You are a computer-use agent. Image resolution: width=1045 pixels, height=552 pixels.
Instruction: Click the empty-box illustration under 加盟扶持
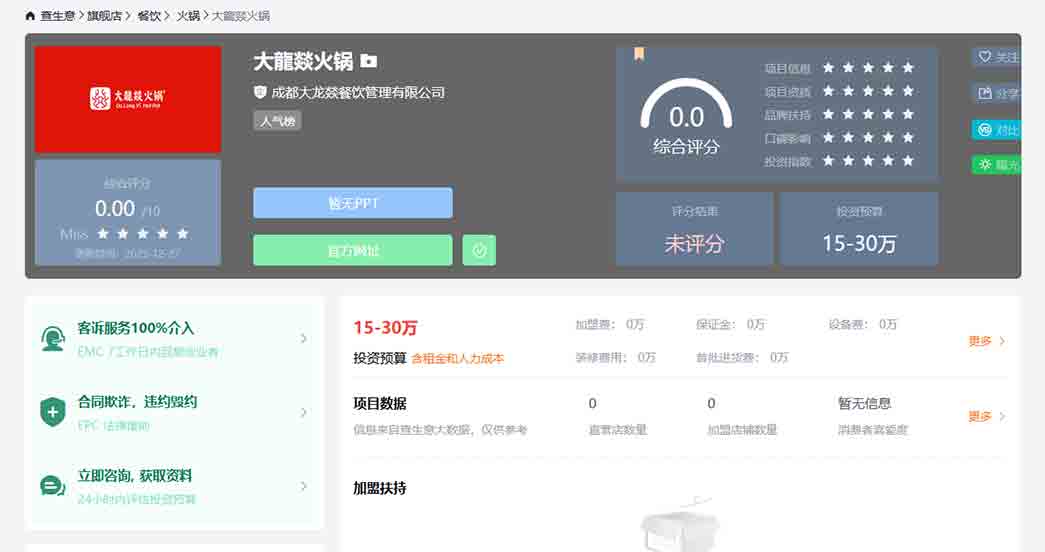click(681, 523)
